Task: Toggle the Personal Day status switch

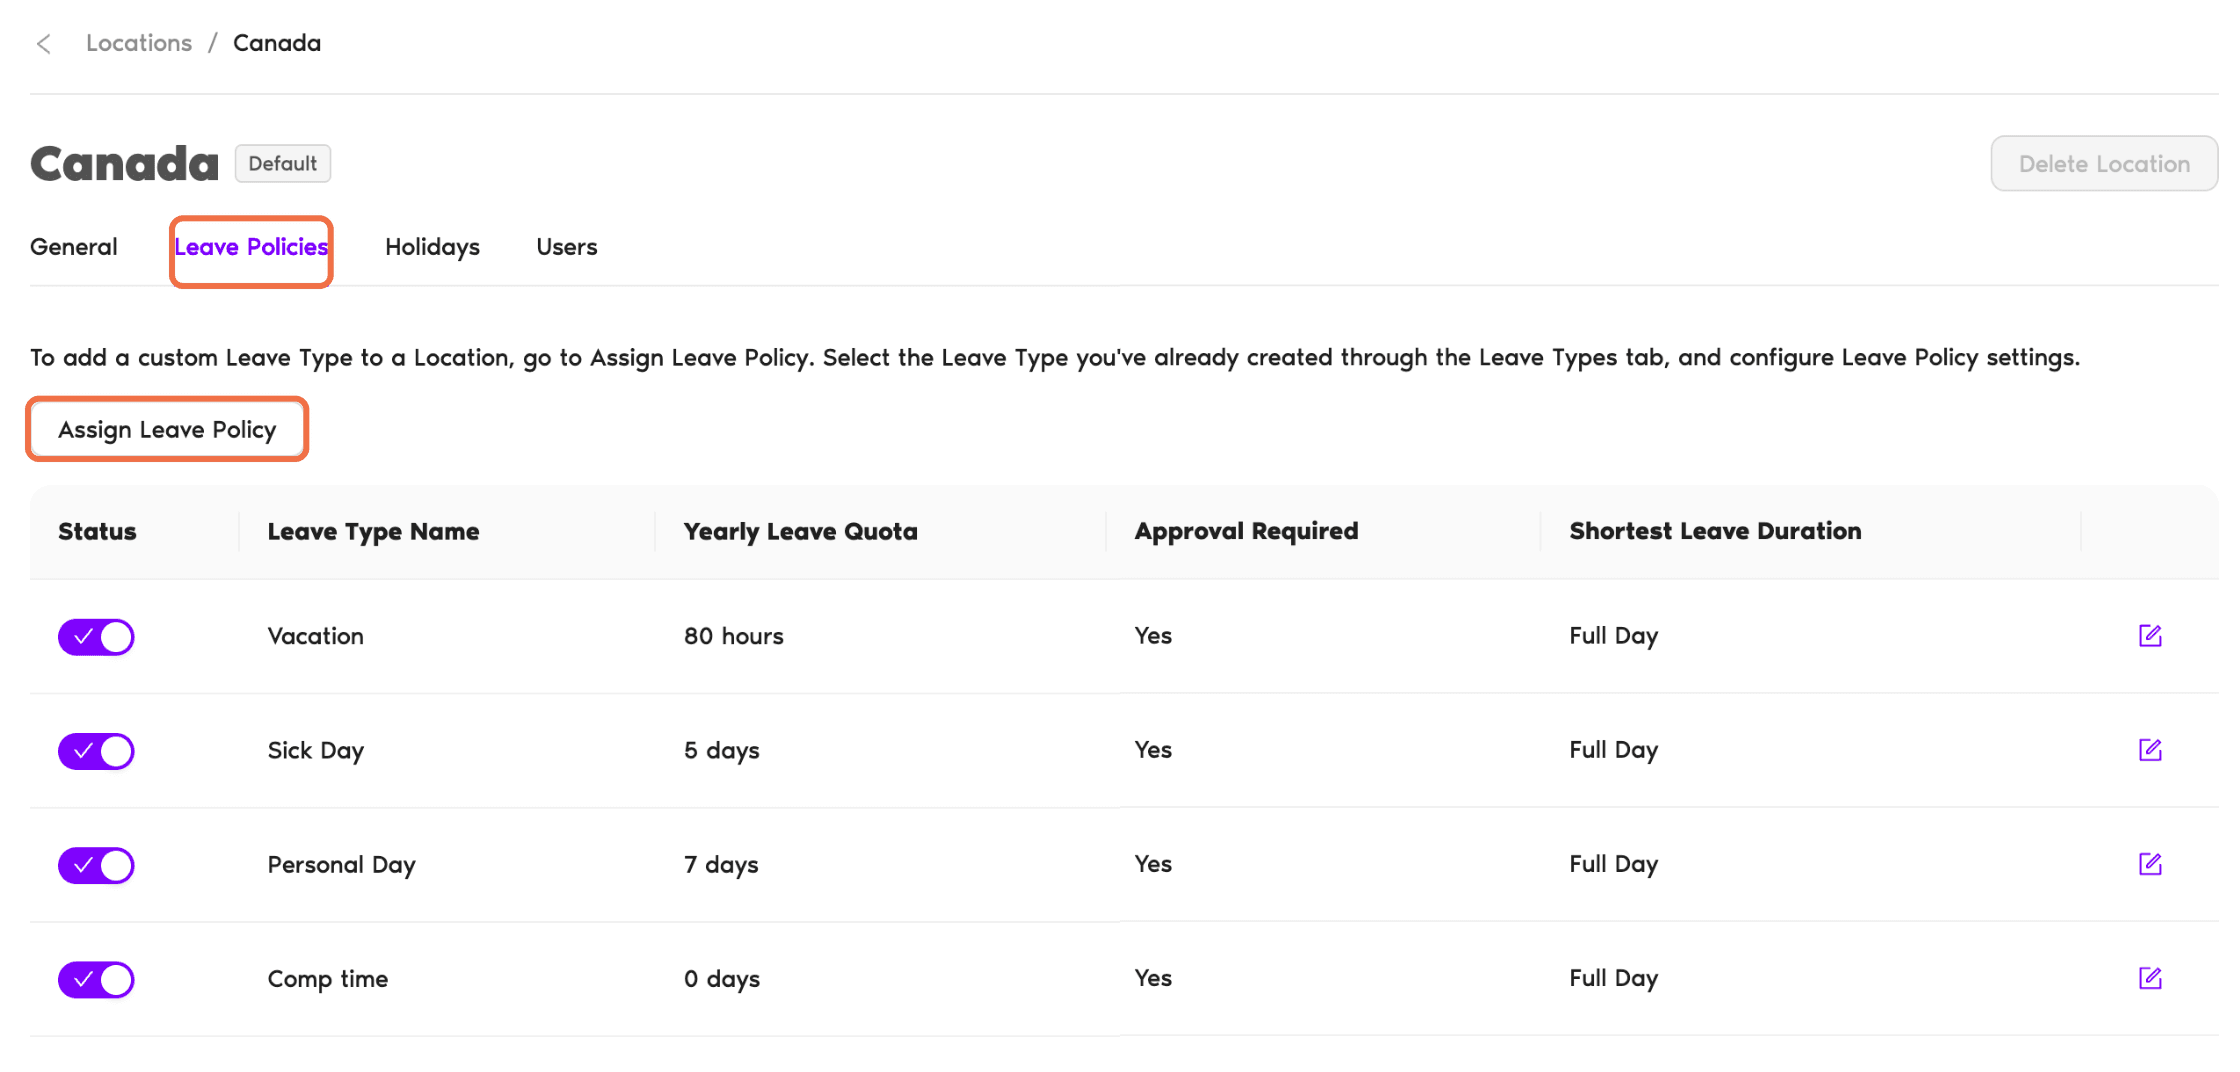Action: (96, 865)
